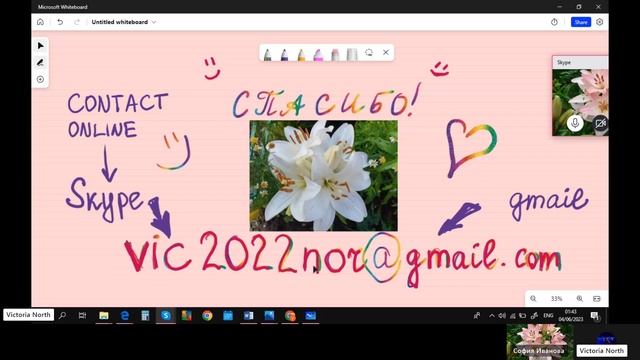Open the Create plus menu in sidebar
The width and height of the screenshot is (640, 360).
40,79
